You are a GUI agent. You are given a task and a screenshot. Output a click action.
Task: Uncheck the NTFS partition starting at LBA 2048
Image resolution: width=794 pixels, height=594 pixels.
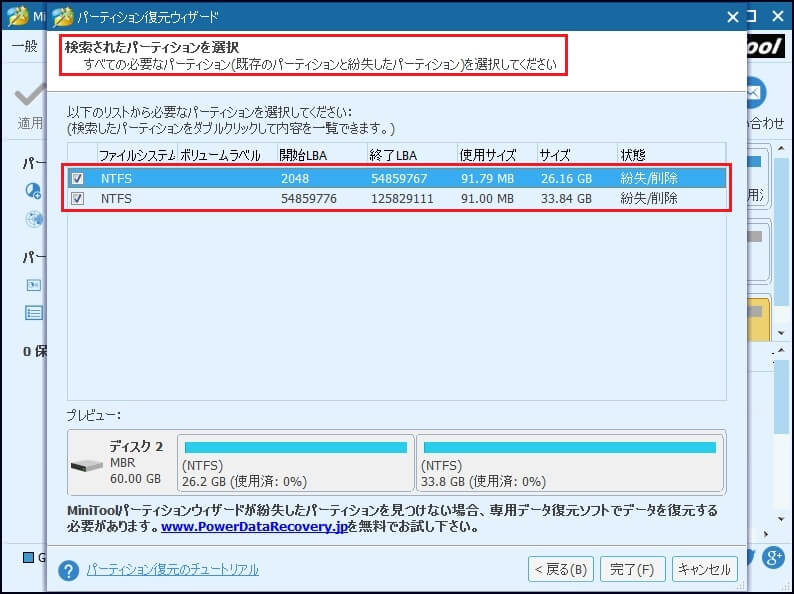tap(77, 178)
